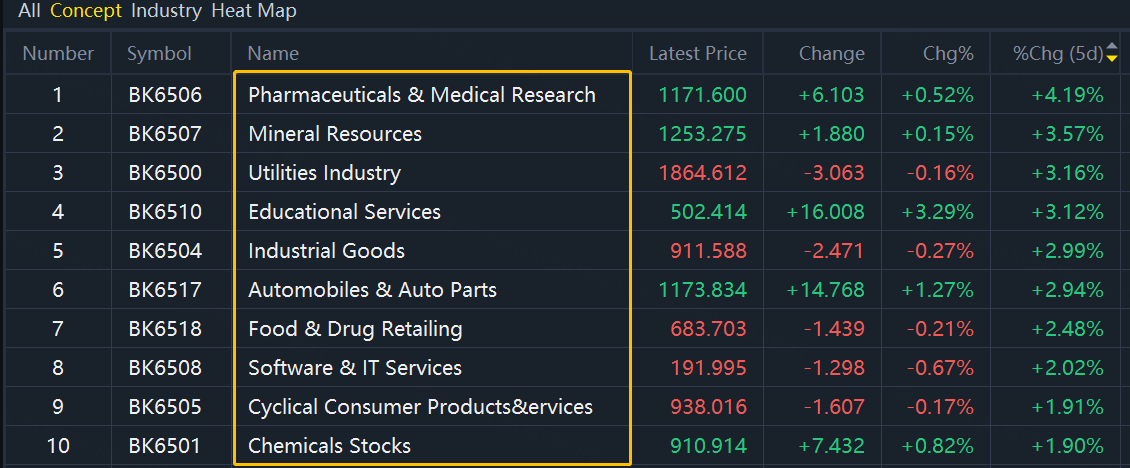Sort by Latest Price column header
1130x468 pixels.
point(697,54)
